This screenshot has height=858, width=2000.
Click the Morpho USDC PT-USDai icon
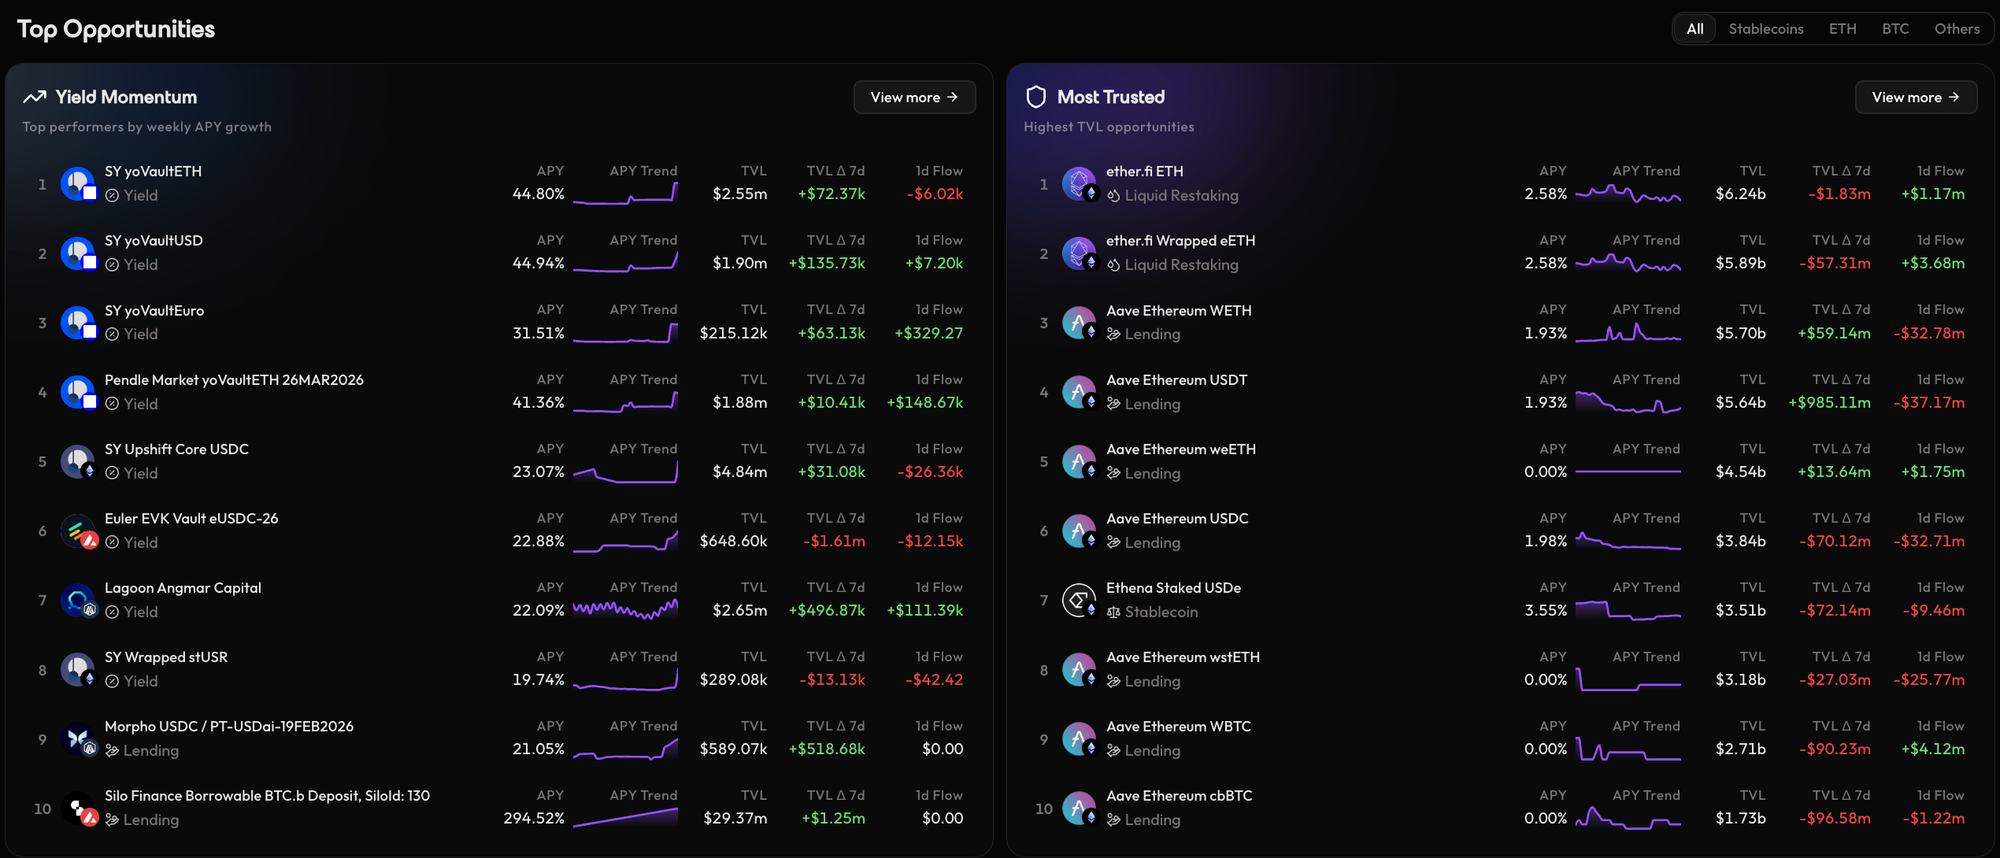[78, 739]
